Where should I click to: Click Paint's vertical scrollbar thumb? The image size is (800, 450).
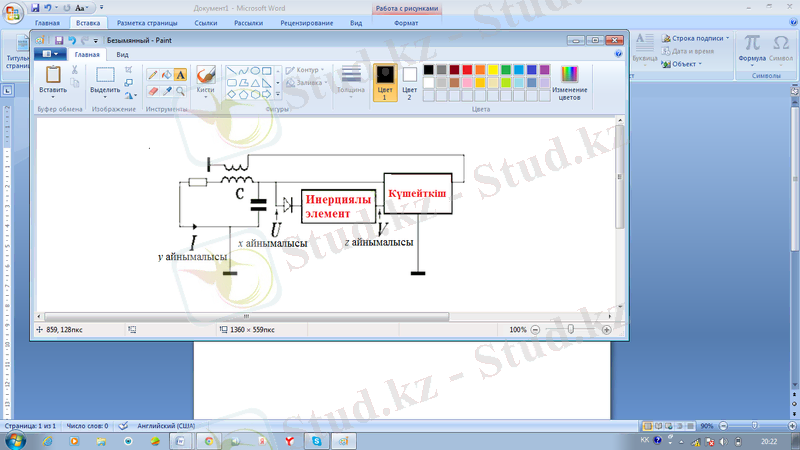click(620, 177)
